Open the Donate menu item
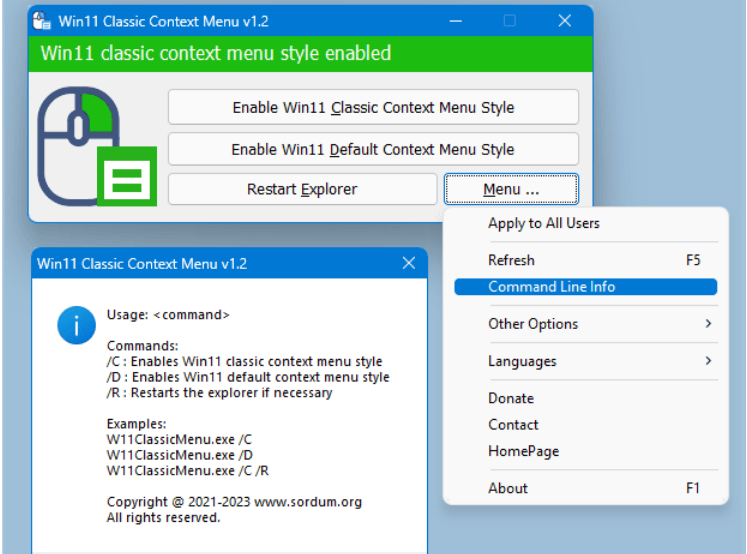The image size is (747, 554). pos(511,398)
